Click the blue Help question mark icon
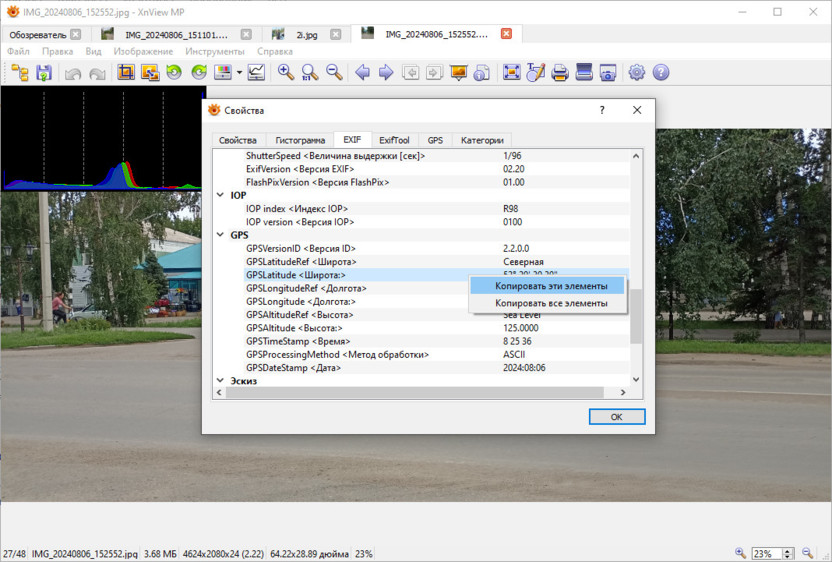This screenshot has height=562, width=832. [660, 72]
